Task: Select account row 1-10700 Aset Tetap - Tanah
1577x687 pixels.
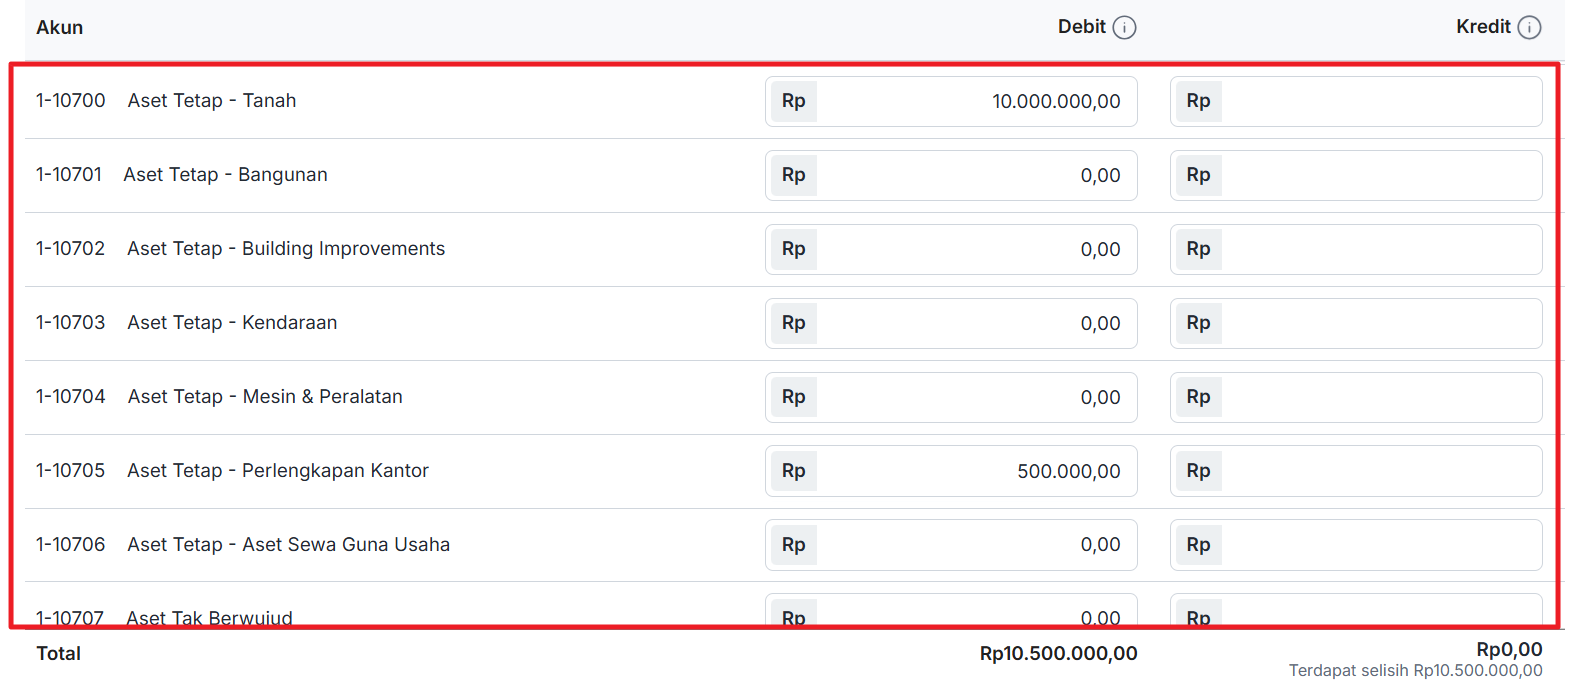Action: (212, 101)
